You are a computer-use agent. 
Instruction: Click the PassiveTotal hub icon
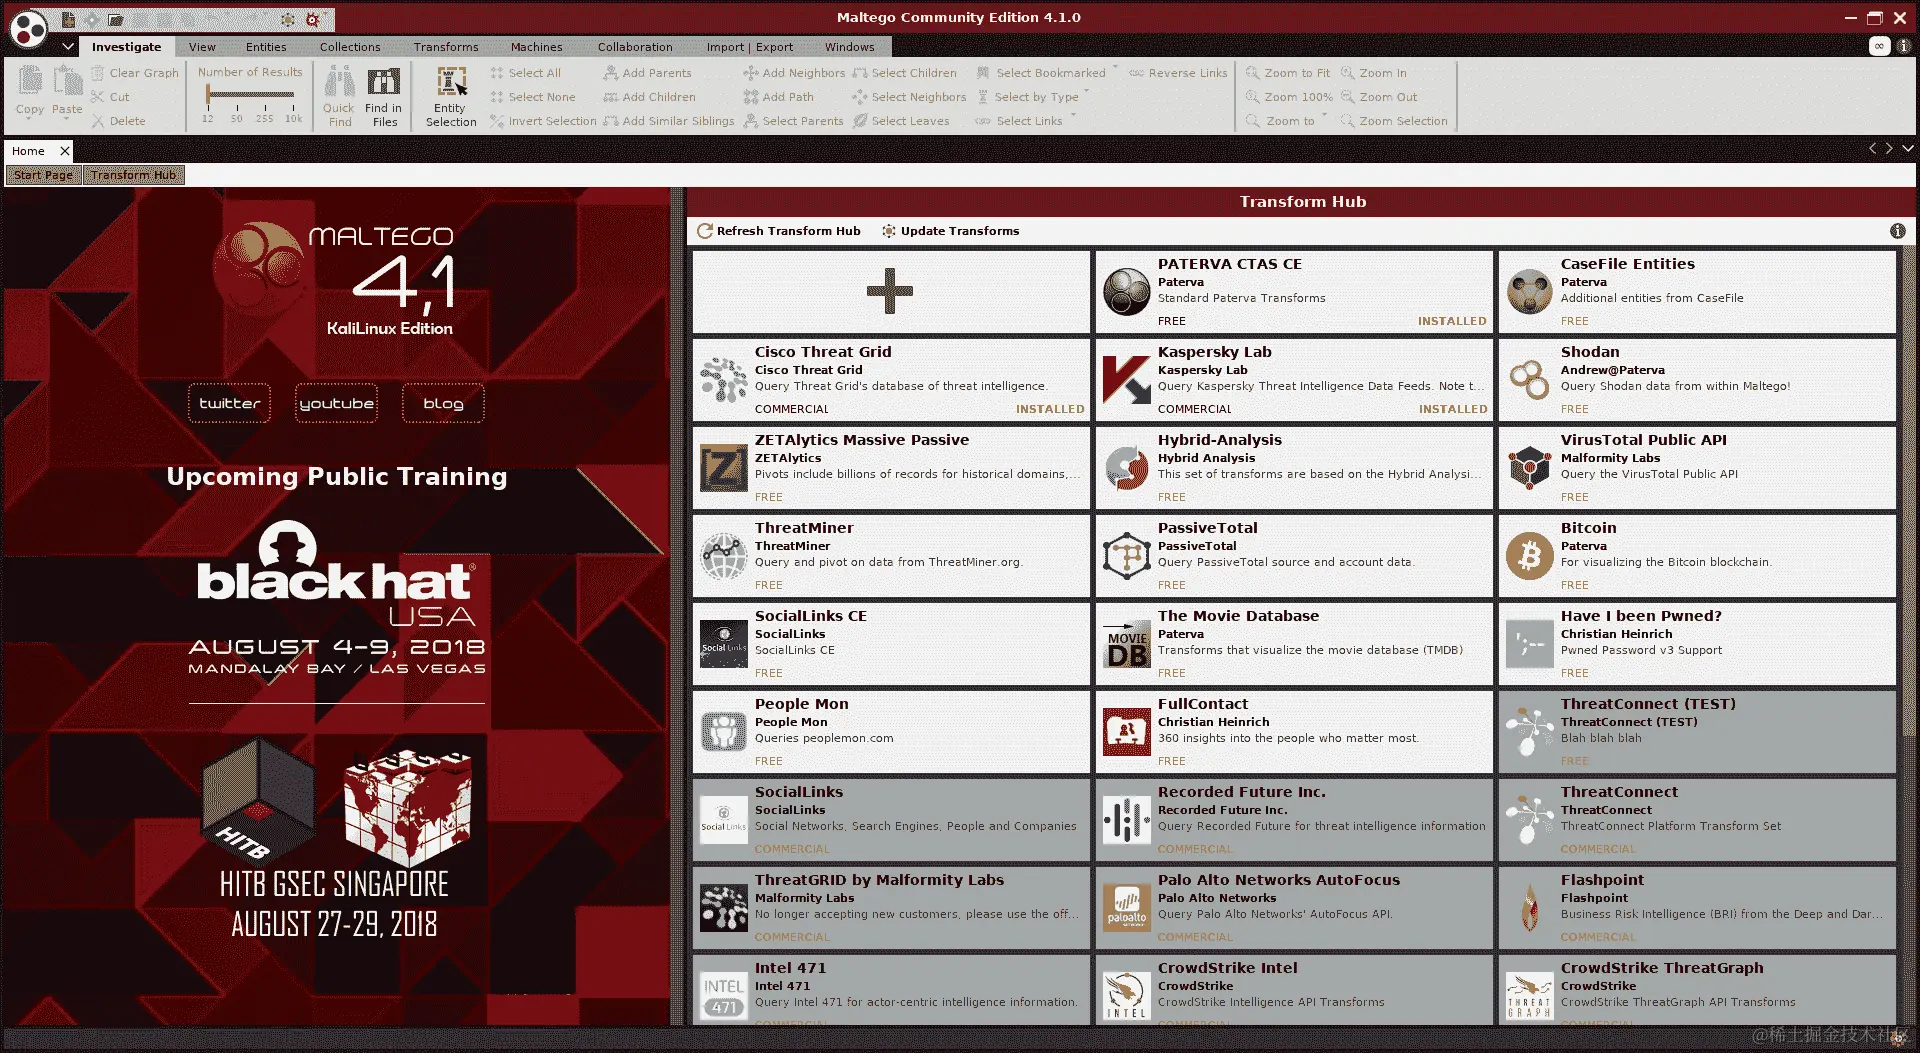point(1127,555)
